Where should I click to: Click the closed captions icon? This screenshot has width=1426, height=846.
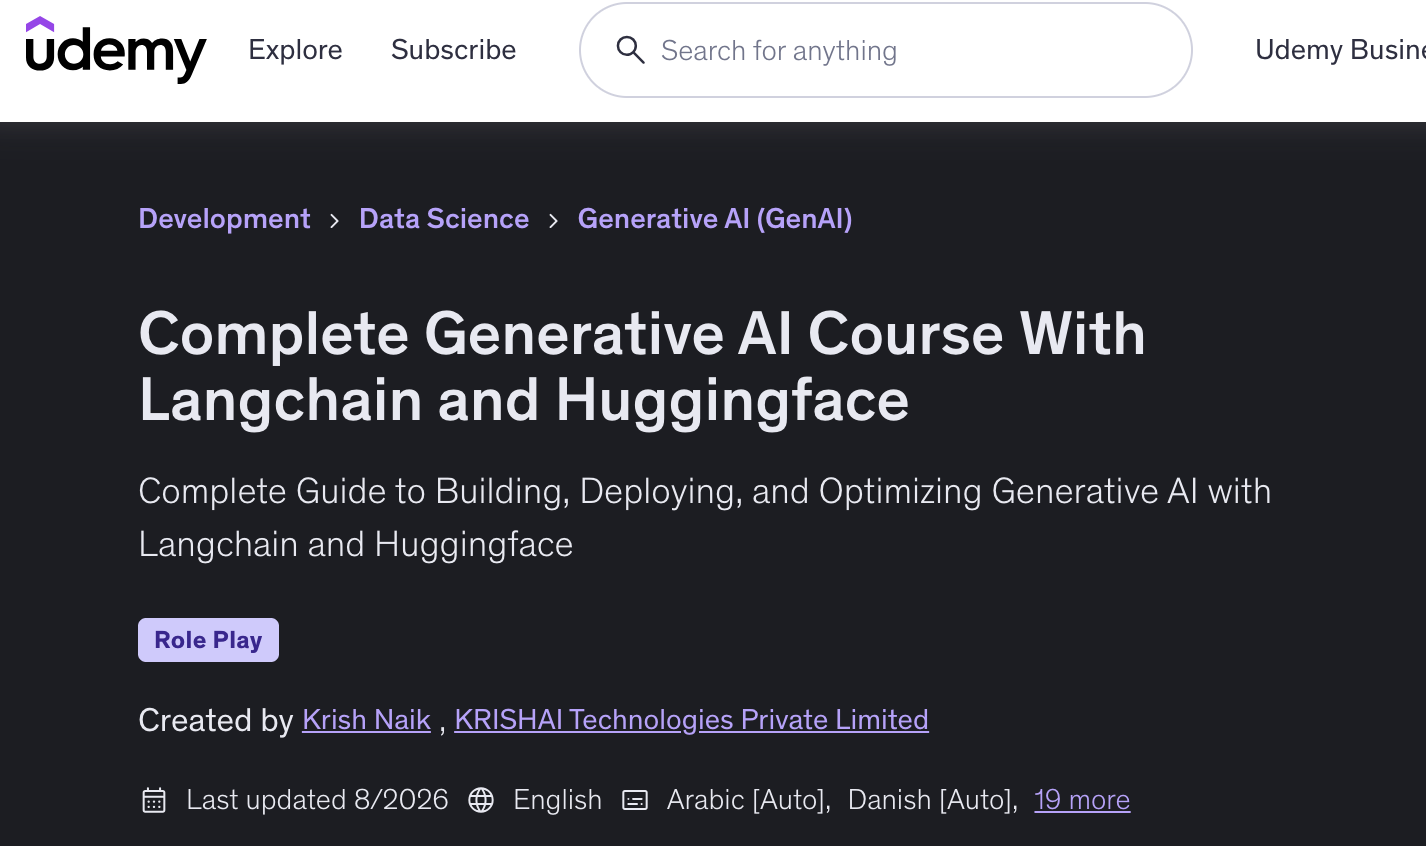pyautogui.click(x=635, y=800)
